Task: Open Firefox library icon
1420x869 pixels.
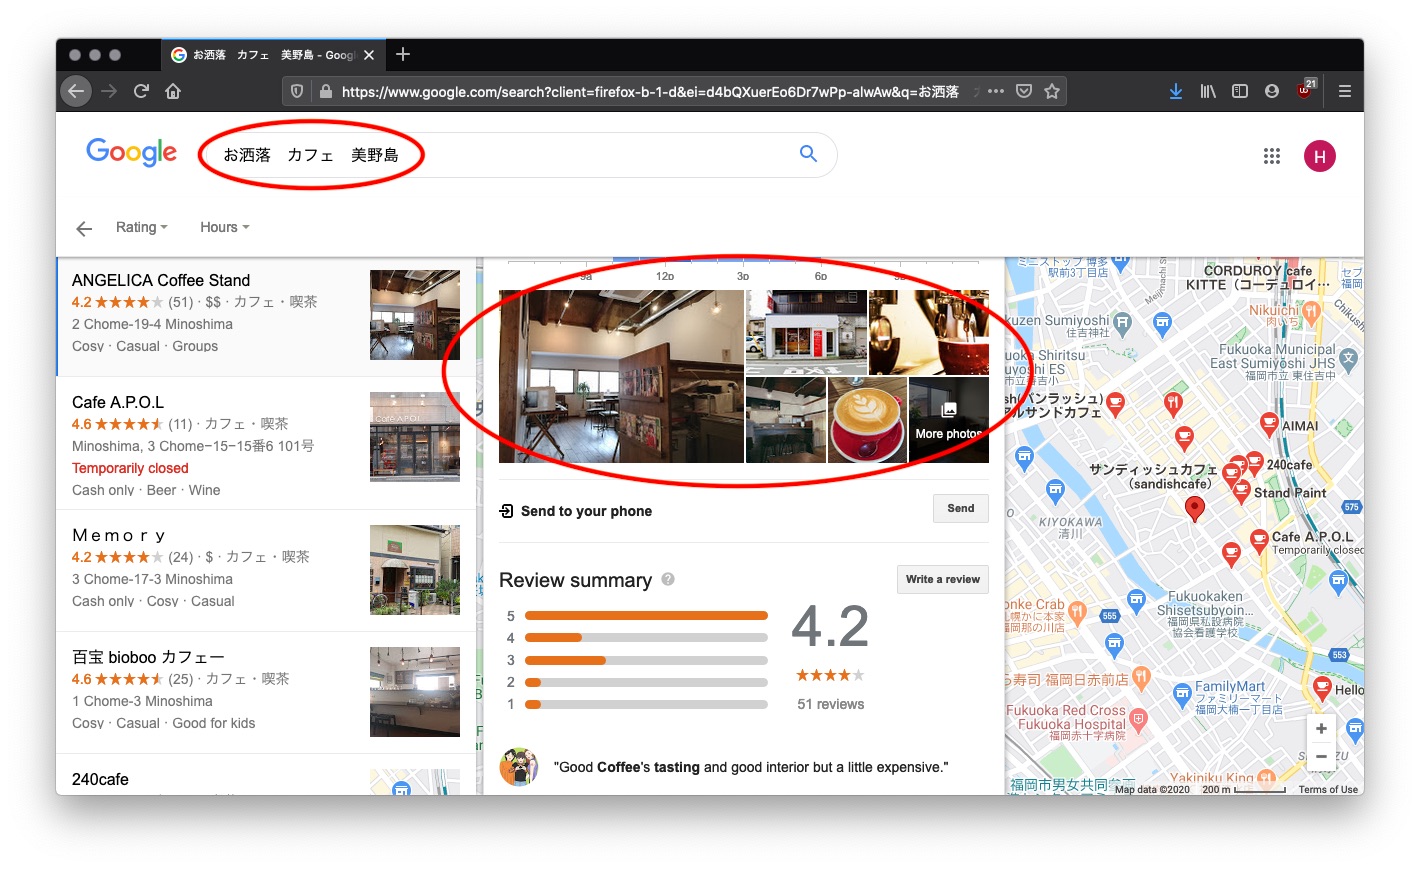Action: 1208,91
